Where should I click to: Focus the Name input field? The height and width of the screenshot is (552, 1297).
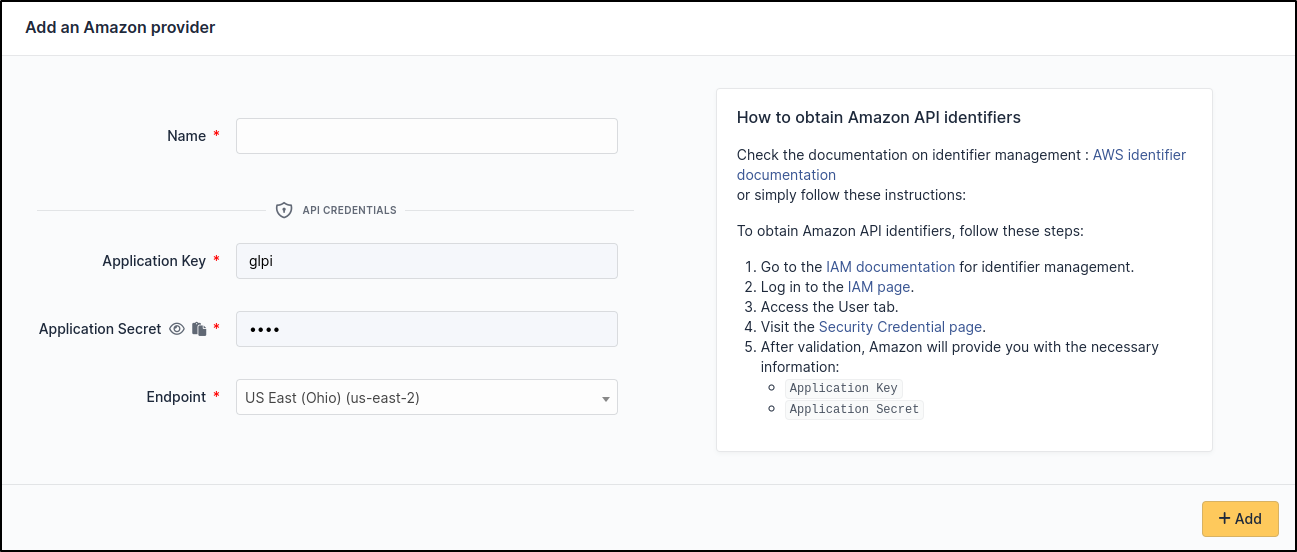[426, 136]
